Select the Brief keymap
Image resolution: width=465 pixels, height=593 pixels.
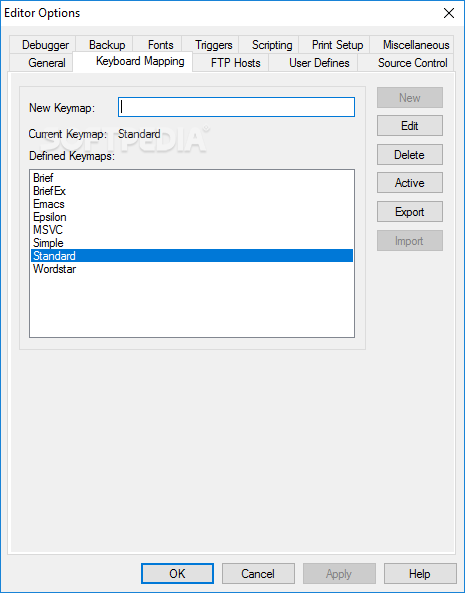(192, 178)
